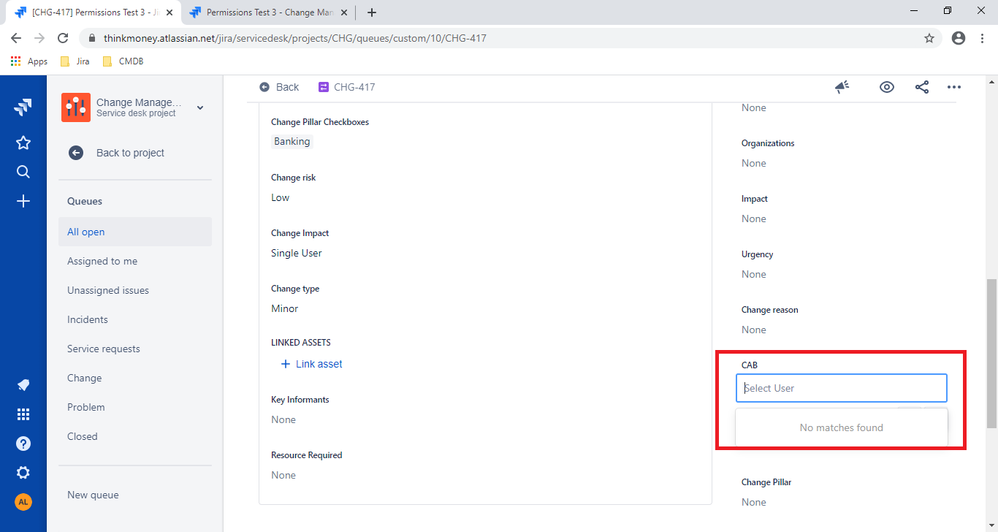
Task: Toggle the watch issue eye icon
Action: click(x=887, y=87)
